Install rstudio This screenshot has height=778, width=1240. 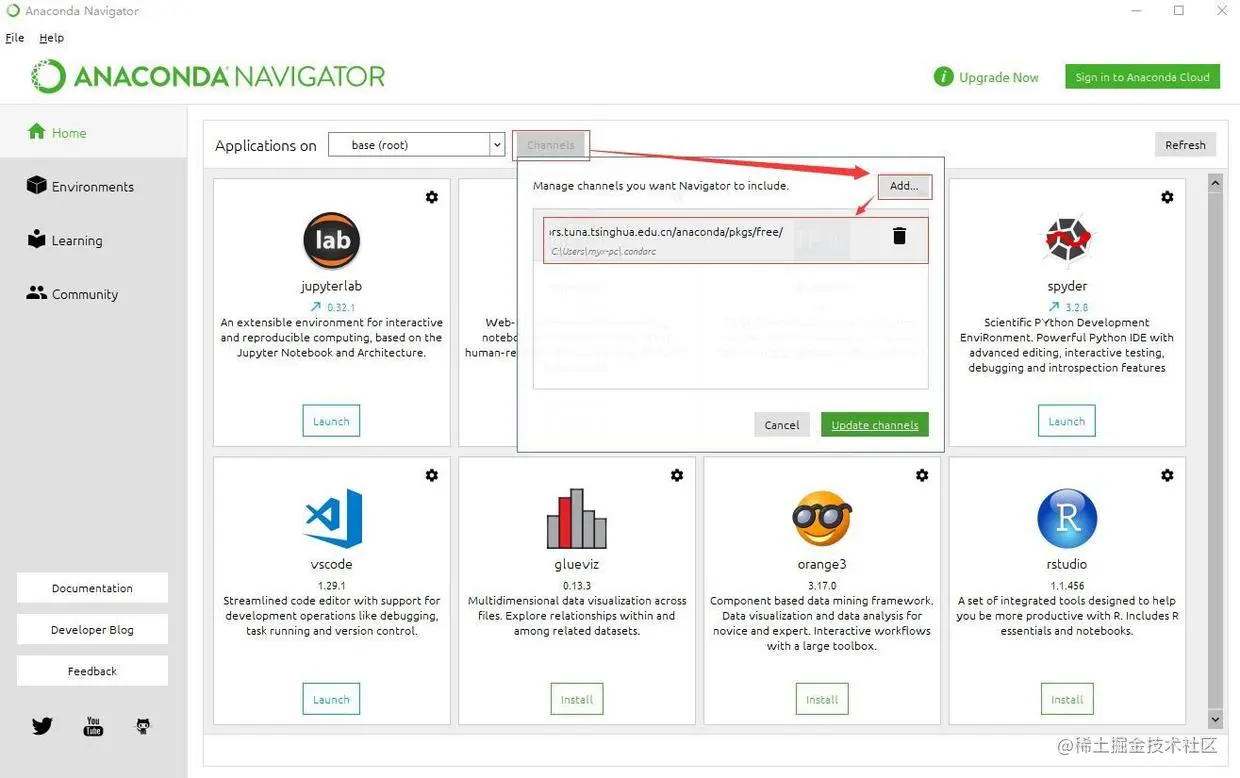(1067, 699)
